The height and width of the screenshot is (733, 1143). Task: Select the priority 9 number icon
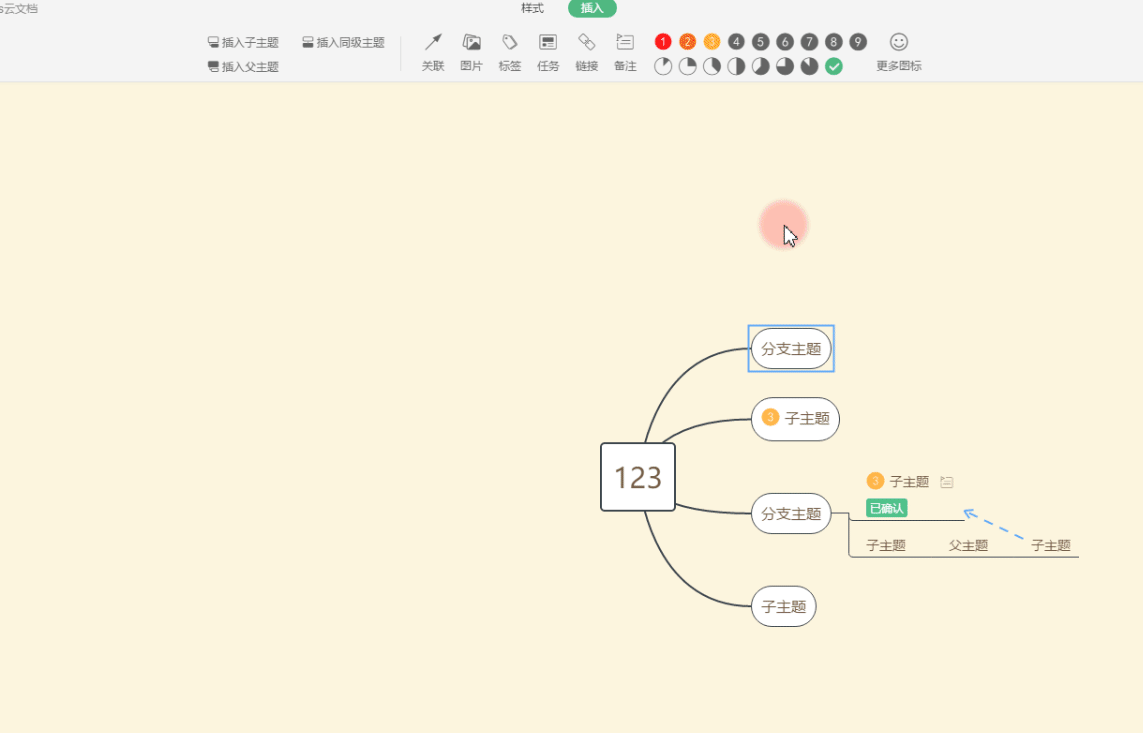pyautogui.click(x=857, y=41)
